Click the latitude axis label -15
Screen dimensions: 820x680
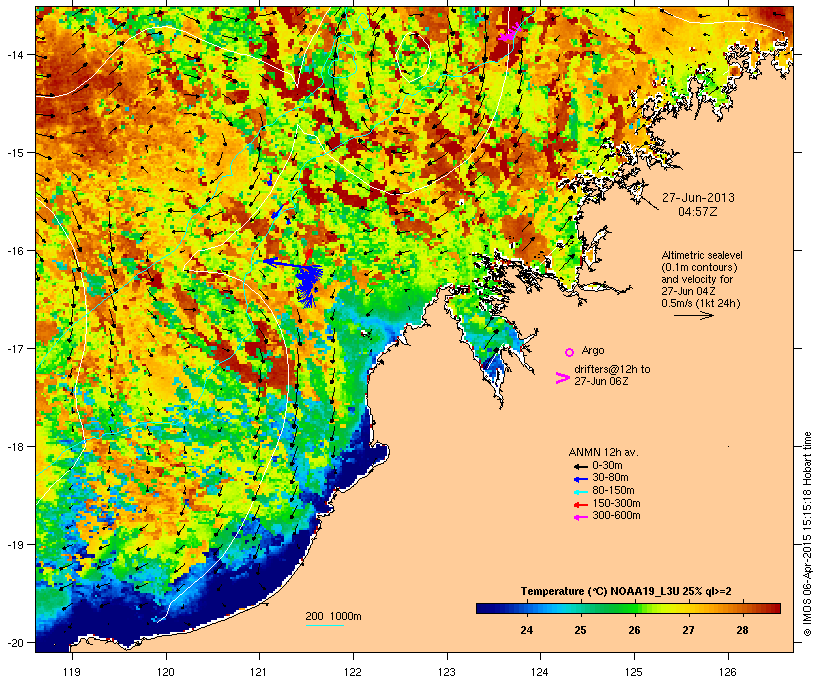click(15, 153)
